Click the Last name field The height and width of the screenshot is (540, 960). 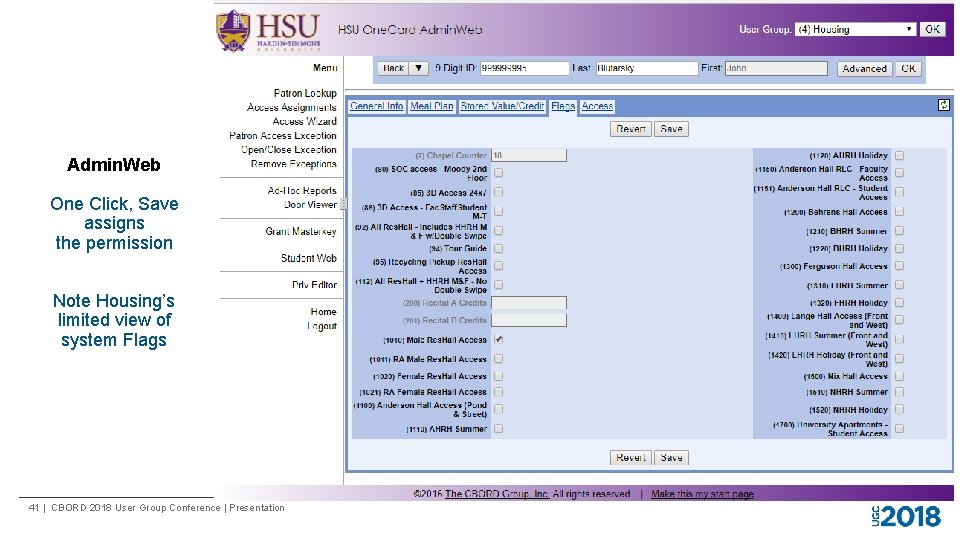point(647,69)
